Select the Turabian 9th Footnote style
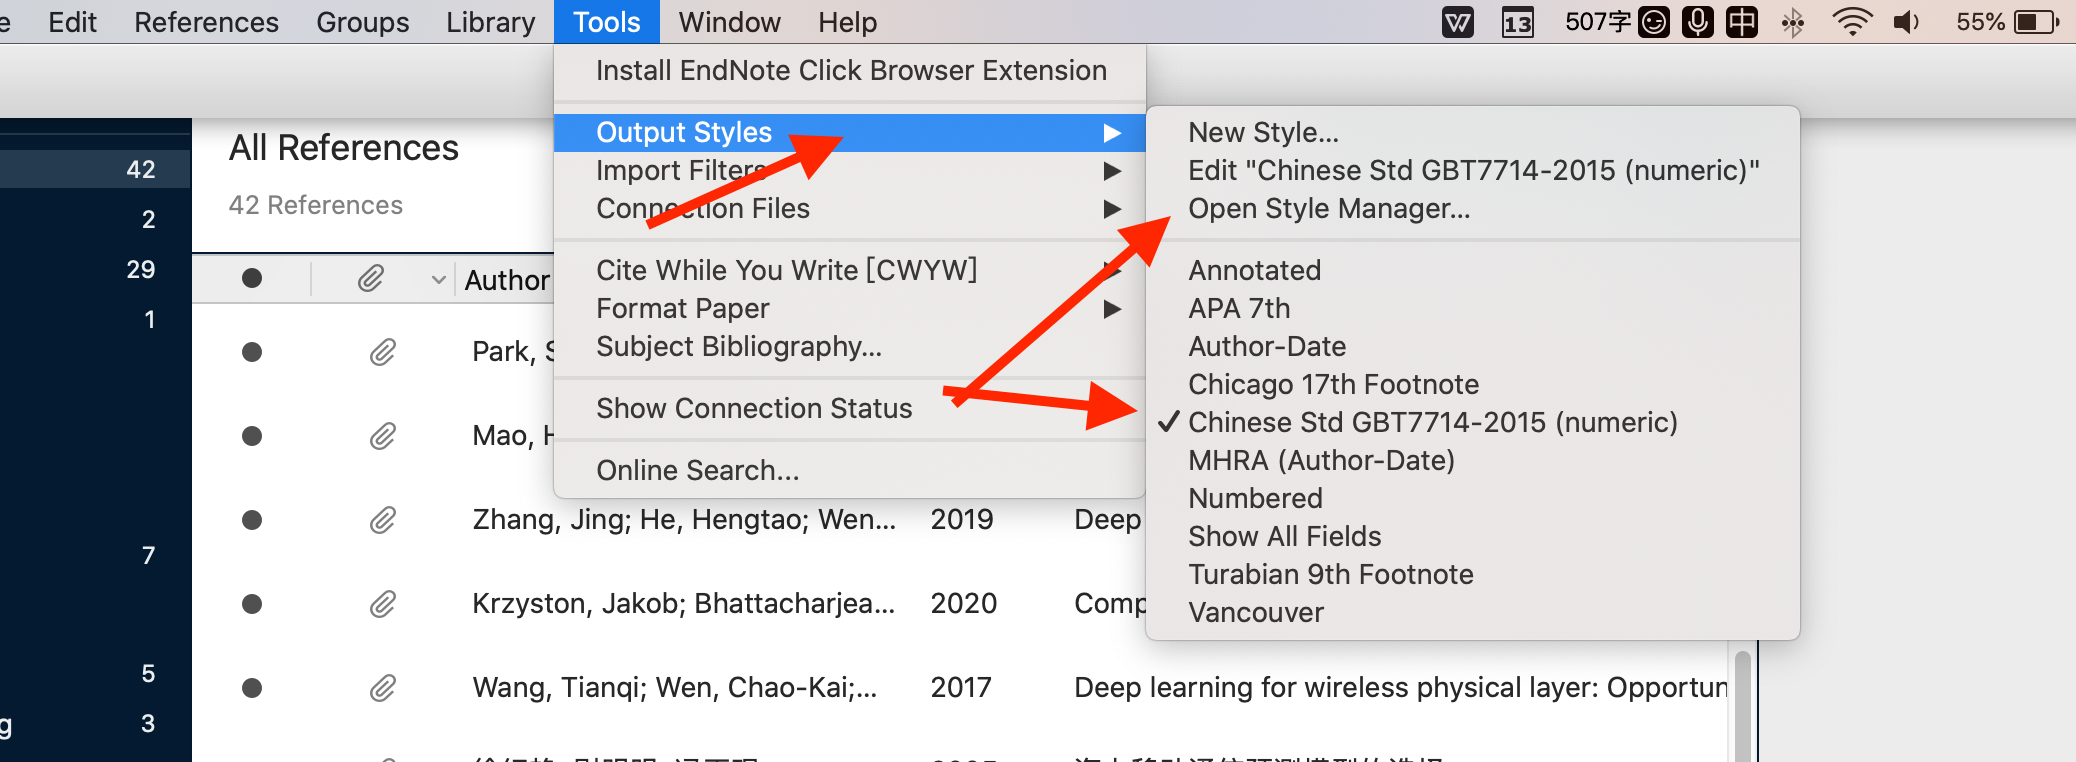The height and width of the screenshot is (762, 2076). [1472, 574]
